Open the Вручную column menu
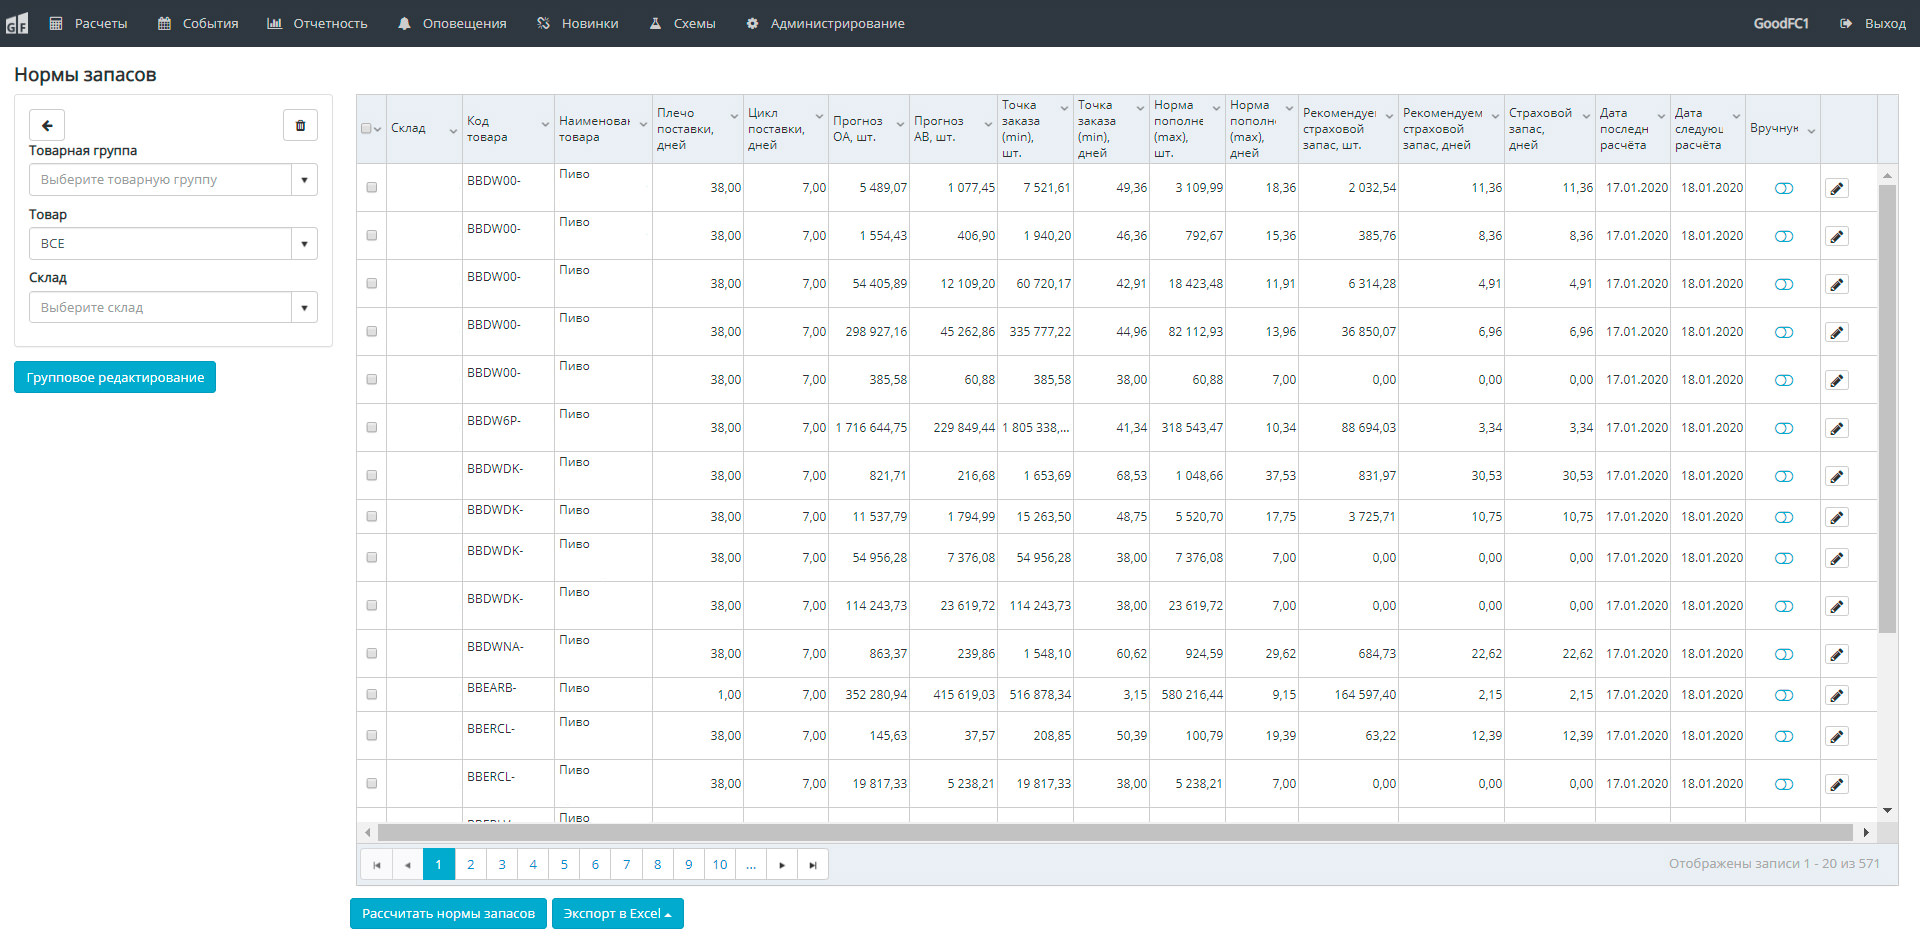 point(1811,130)
